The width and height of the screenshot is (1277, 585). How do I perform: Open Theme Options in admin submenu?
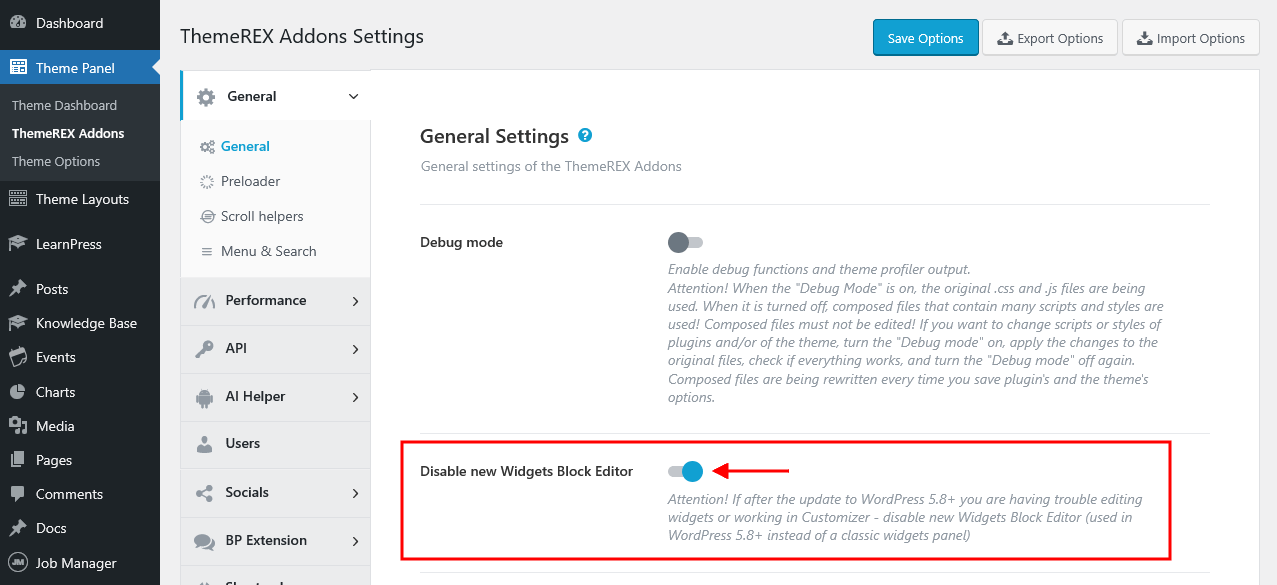point(56,161)
